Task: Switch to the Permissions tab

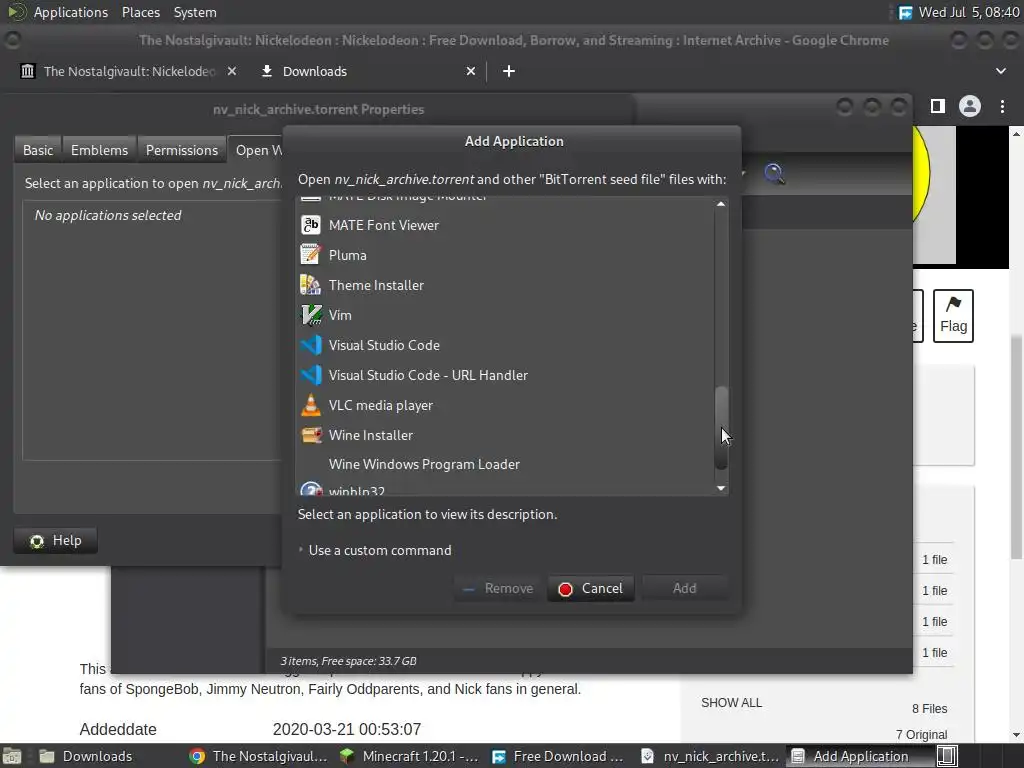Action: point(182,150)
